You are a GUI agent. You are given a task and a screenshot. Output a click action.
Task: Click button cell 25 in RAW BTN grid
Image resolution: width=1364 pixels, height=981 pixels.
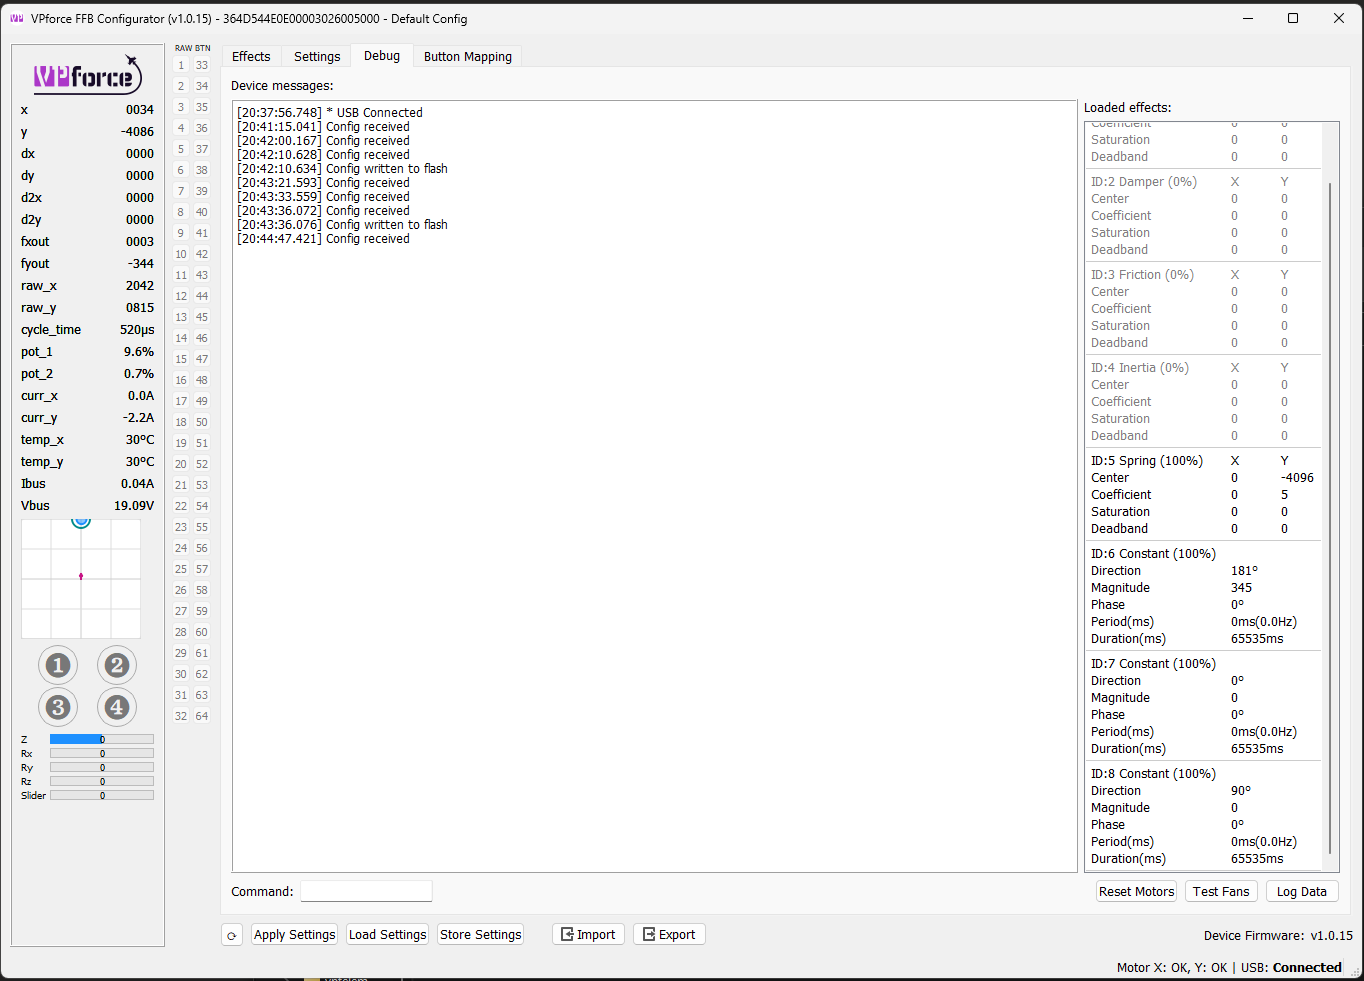(181, 569)
